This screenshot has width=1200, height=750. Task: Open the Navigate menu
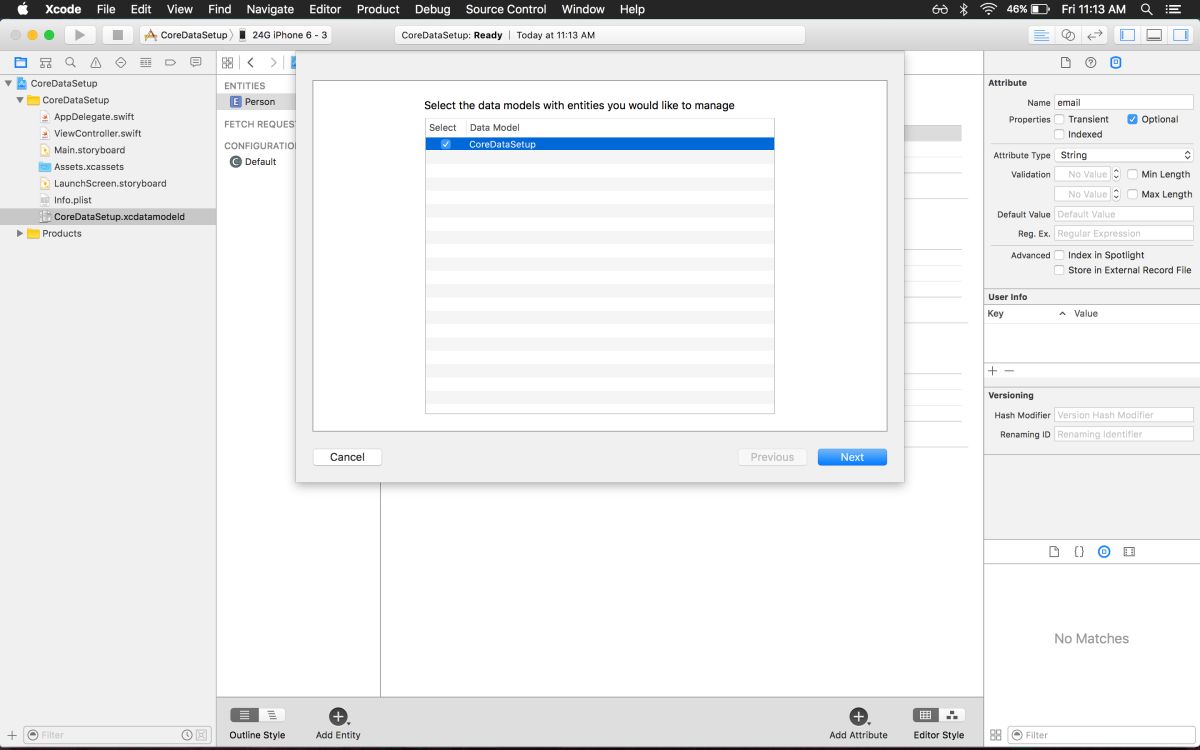click(270, 9)
